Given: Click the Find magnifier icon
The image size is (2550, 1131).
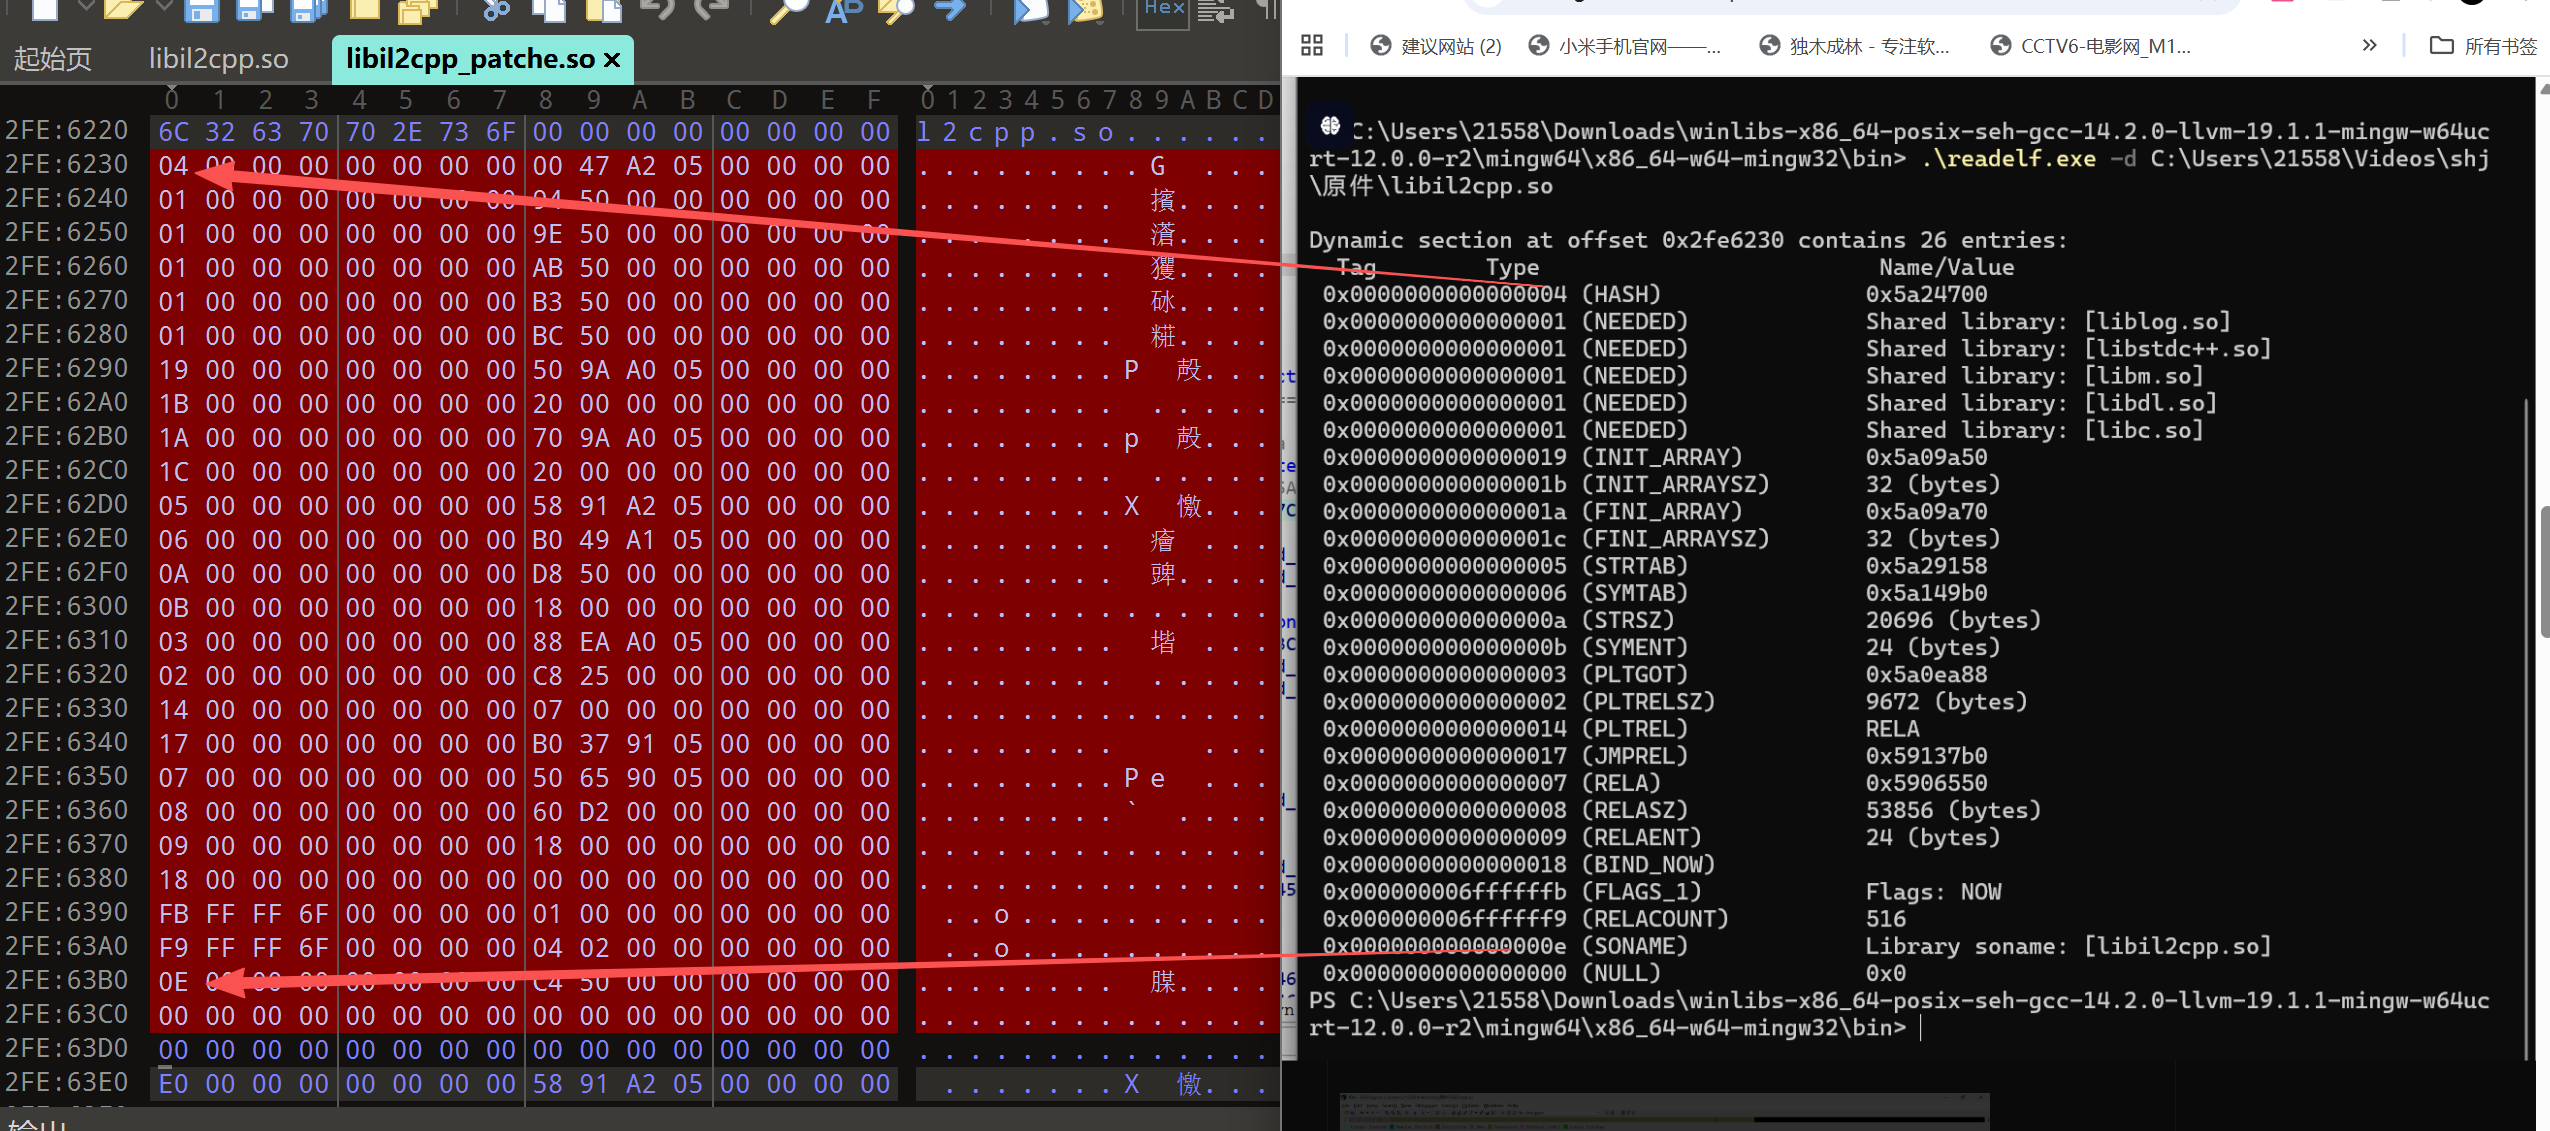Looking at the screenshot, I should coord(789,10).
